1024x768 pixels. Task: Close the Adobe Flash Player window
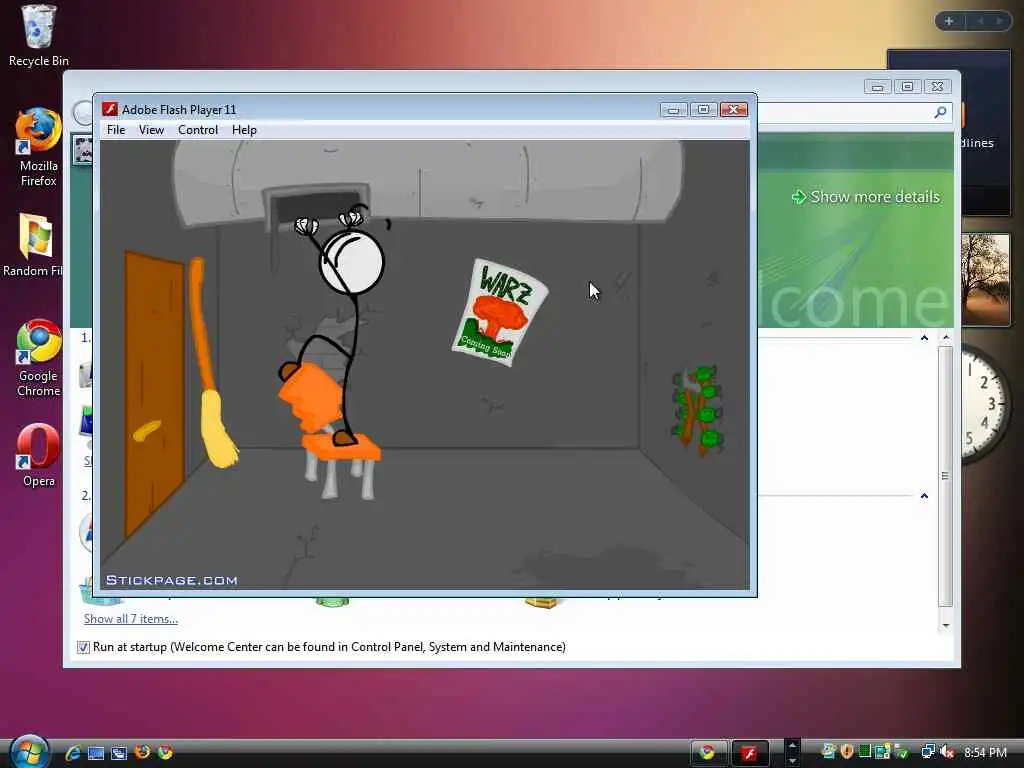click(733, 110)
